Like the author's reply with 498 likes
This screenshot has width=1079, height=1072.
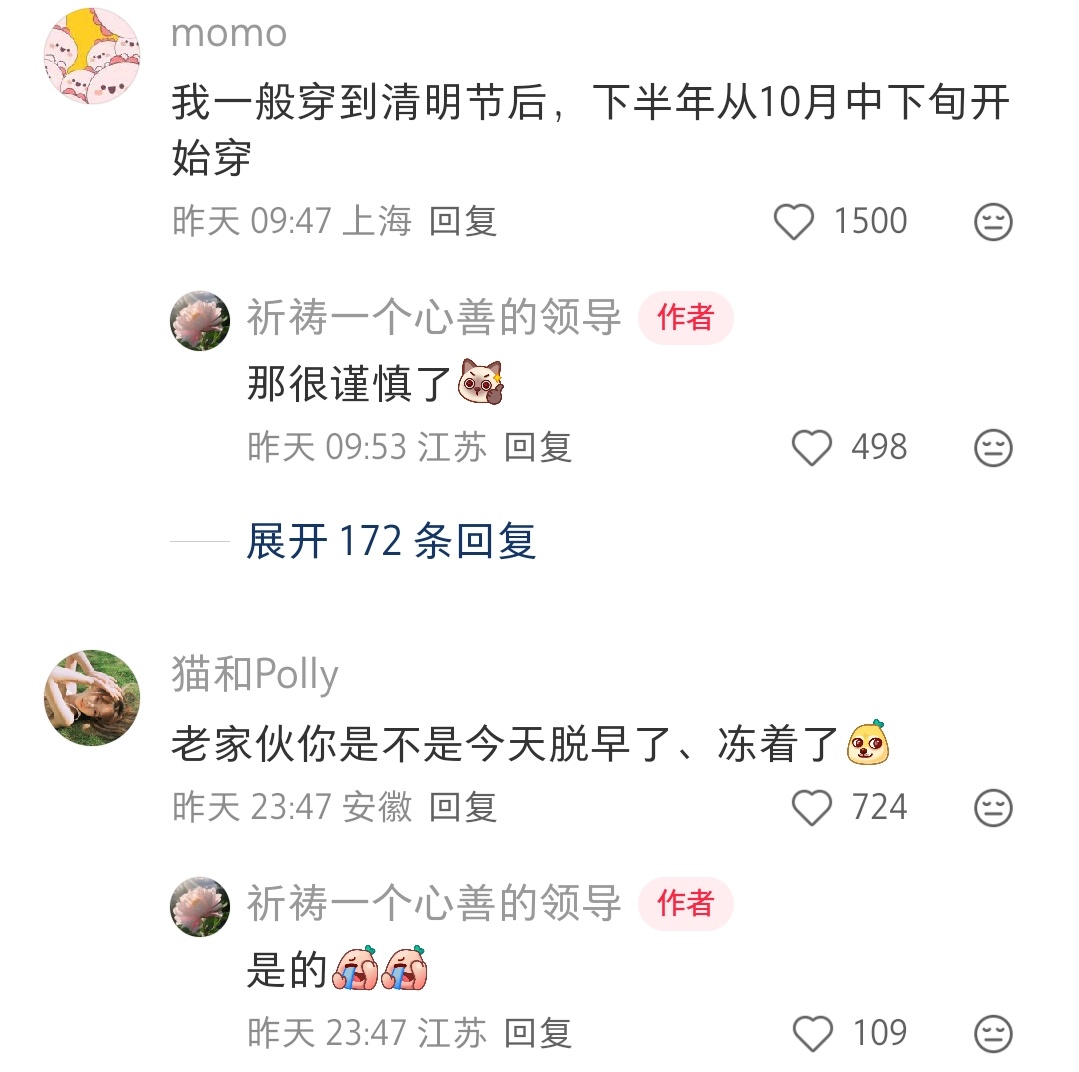pos(812,447)
